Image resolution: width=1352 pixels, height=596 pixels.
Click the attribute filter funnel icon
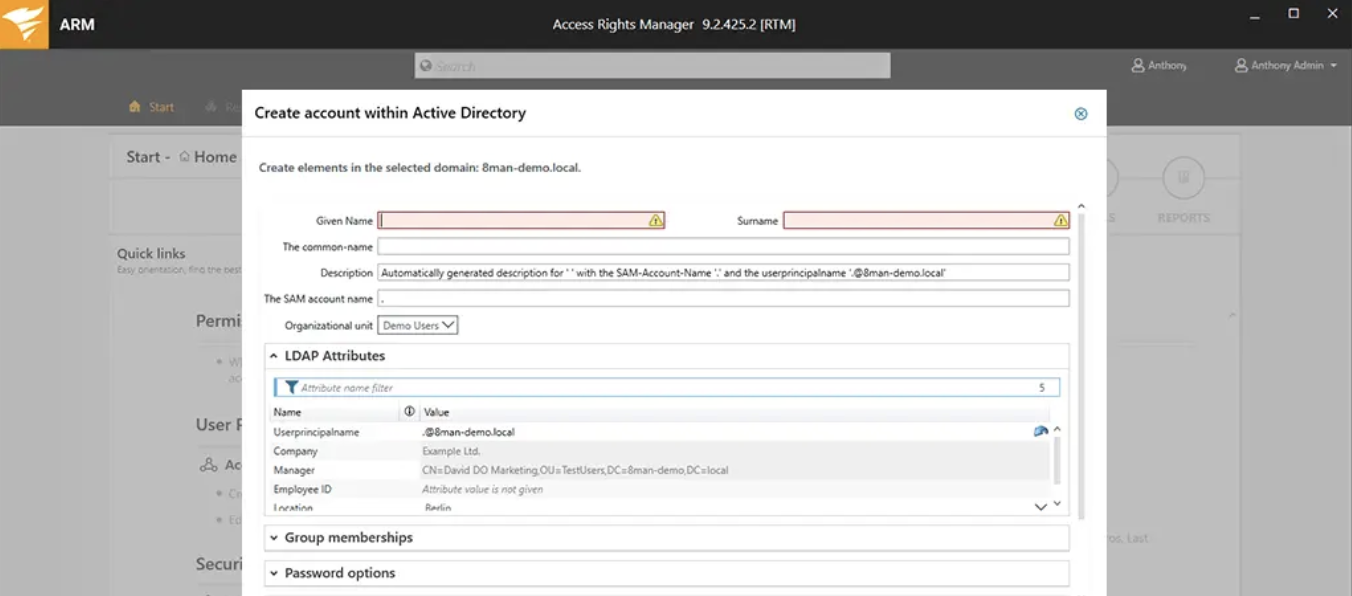pyautogui.click(x=291, y=387)
